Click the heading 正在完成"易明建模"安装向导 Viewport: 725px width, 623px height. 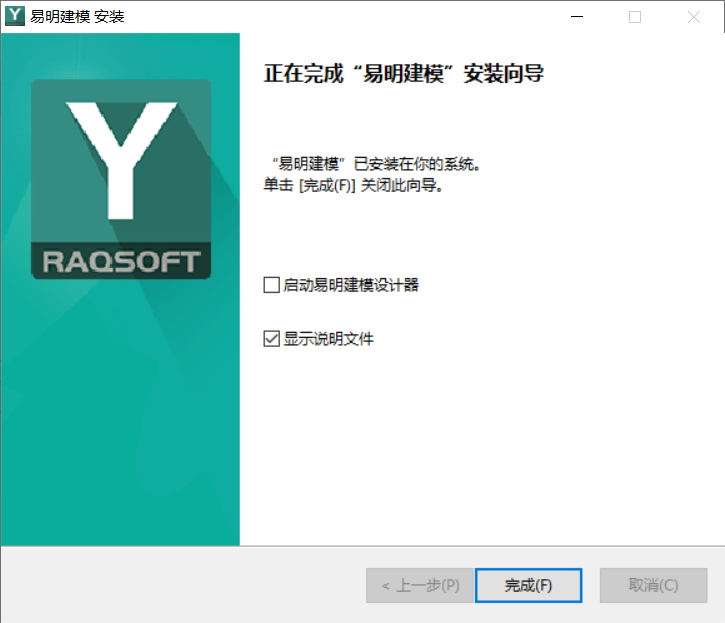pyautogui.click(x=404, y=74)
